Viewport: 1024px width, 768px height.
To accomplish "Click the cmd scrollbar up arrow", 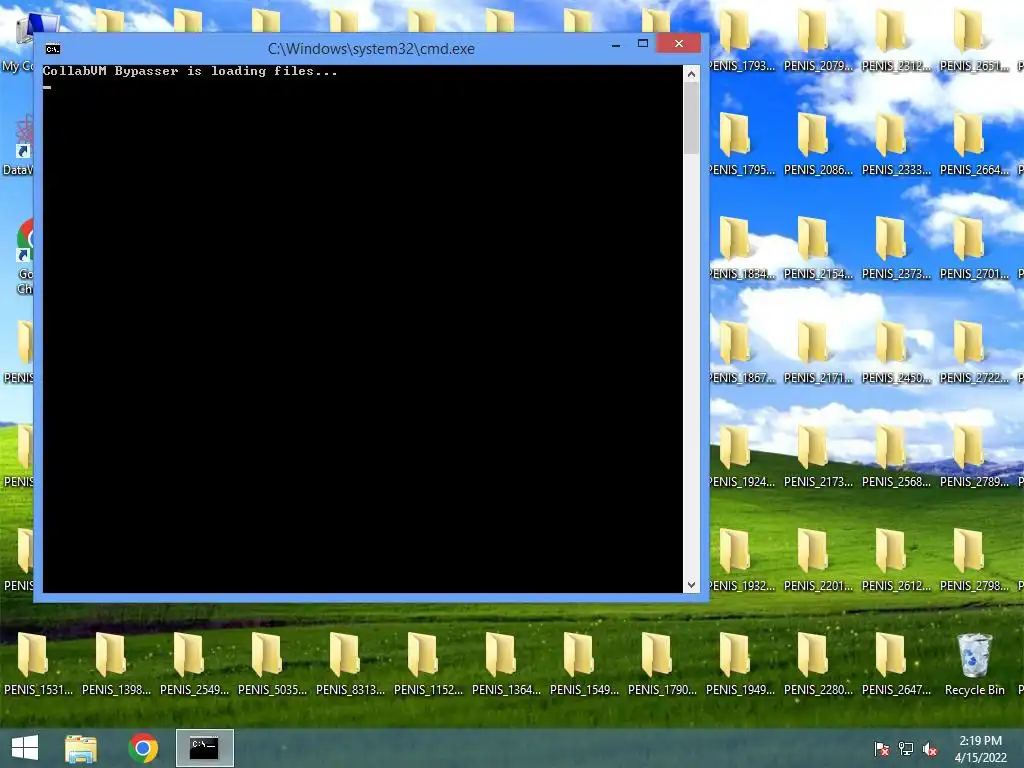I will (x=691, y=74).
